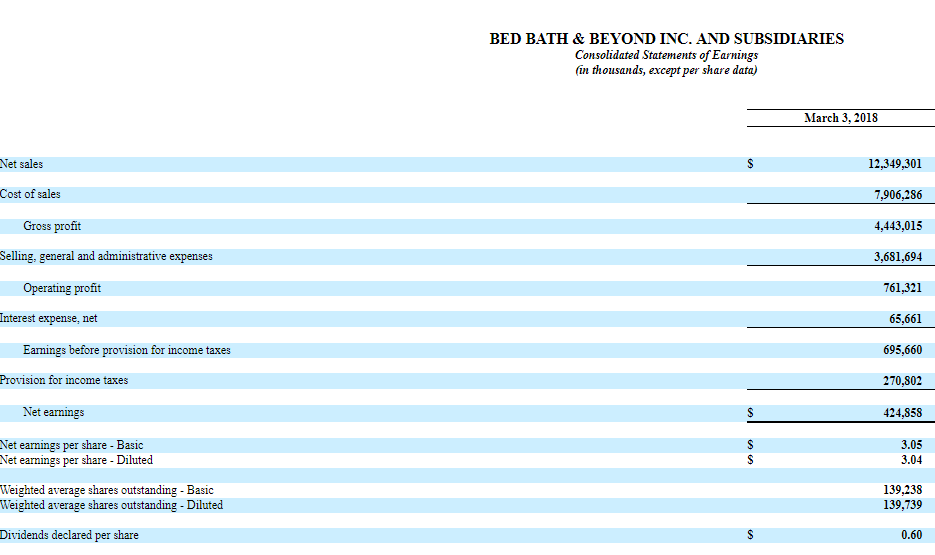Select the 'March 3, 2018' column header

840,118
